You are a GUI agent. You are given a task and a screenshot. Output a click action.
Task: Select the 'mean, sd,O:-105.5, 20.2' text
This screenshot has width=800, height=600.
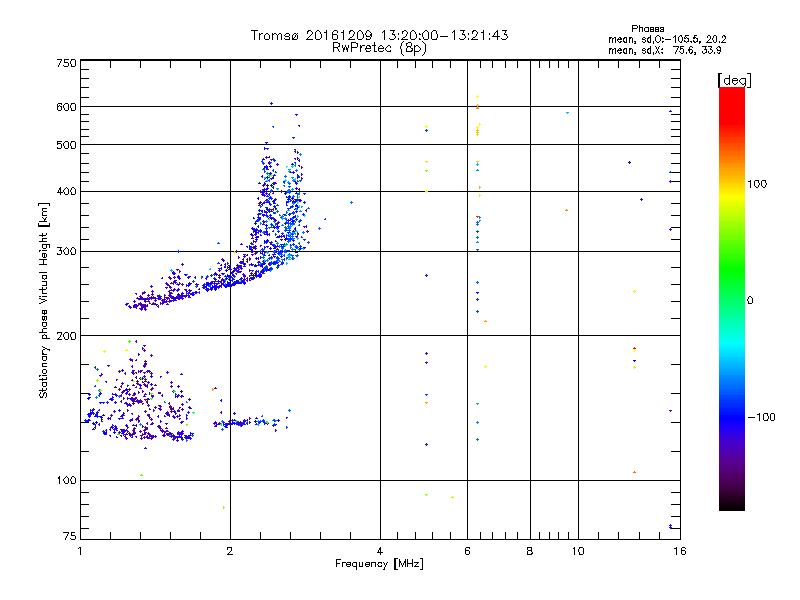(667, 39)
